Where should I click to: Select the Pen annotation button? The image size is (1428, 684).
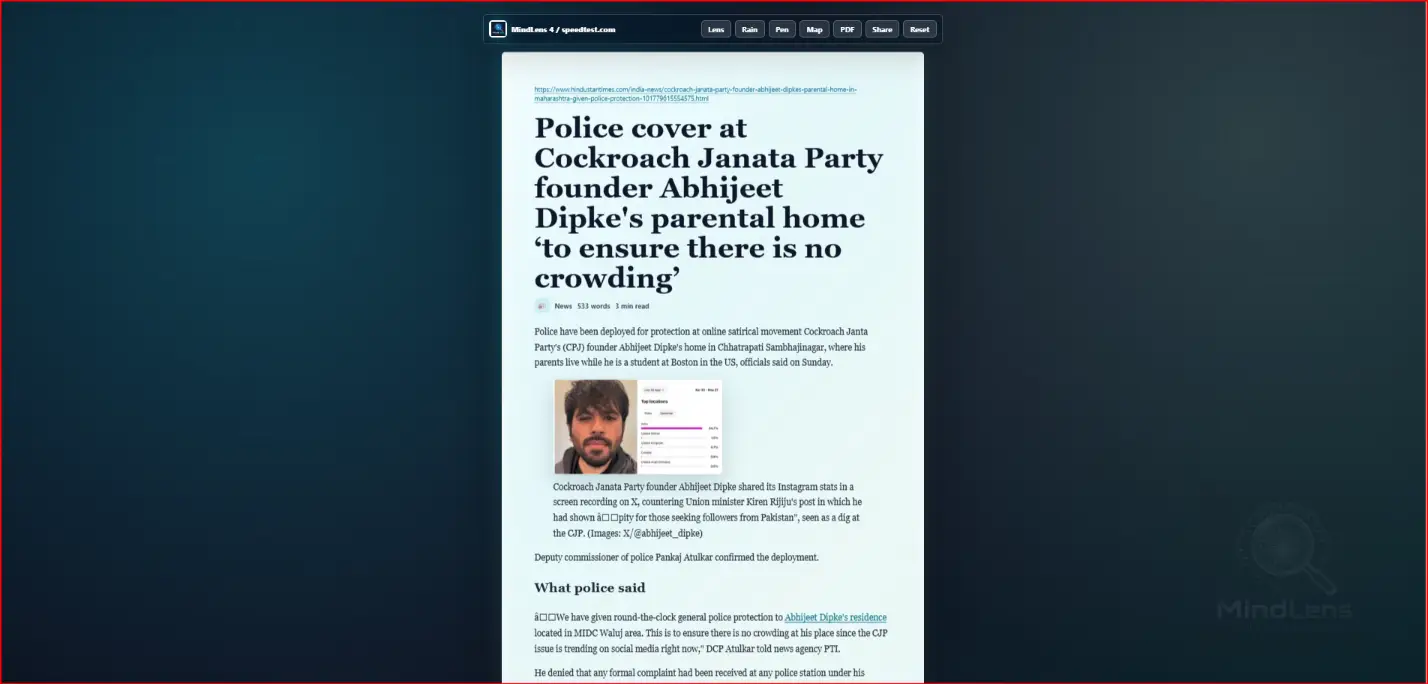point(782,29)
